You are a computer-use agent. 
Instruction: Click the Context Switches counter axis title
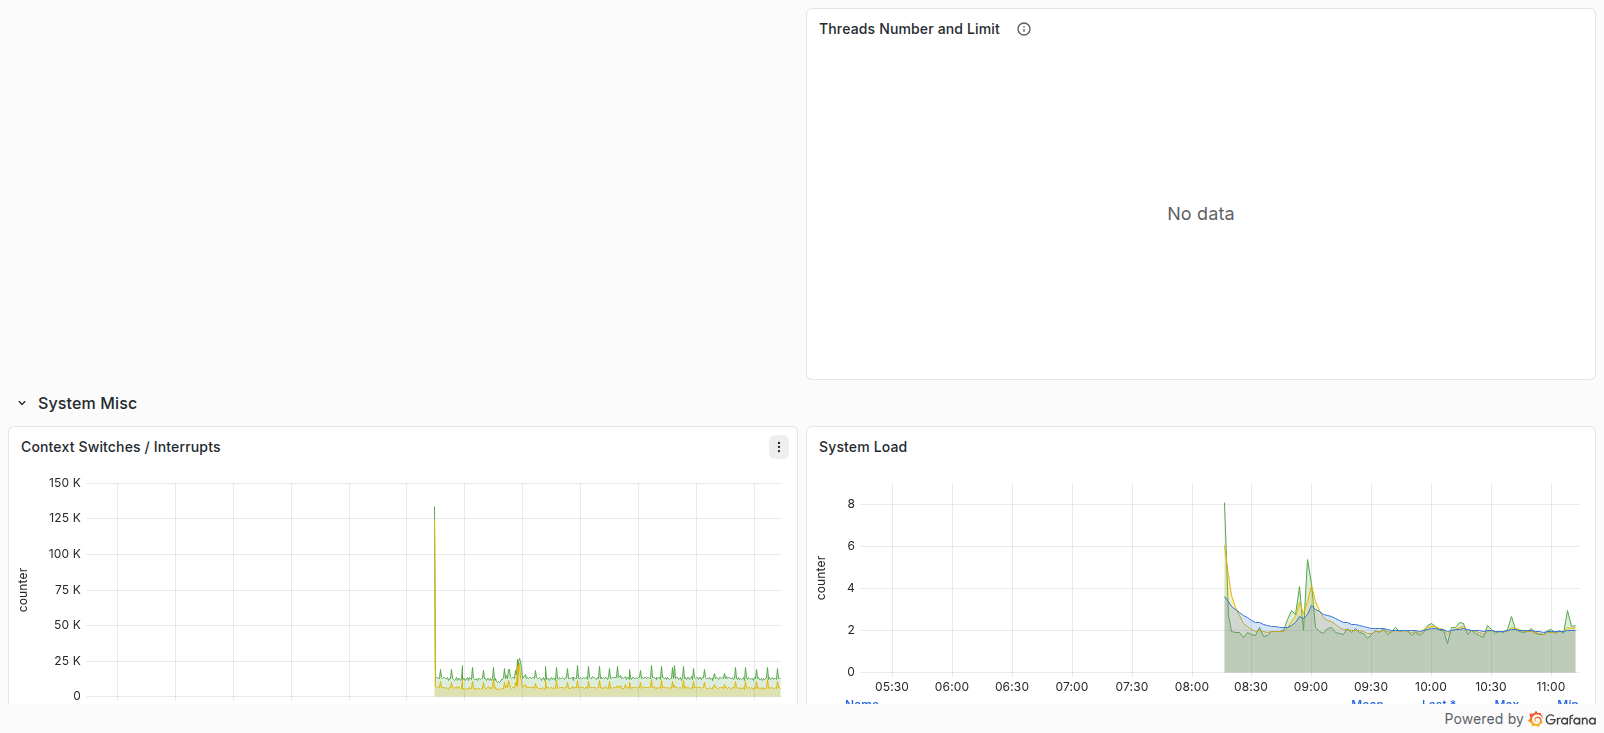[x=23, y=590]
